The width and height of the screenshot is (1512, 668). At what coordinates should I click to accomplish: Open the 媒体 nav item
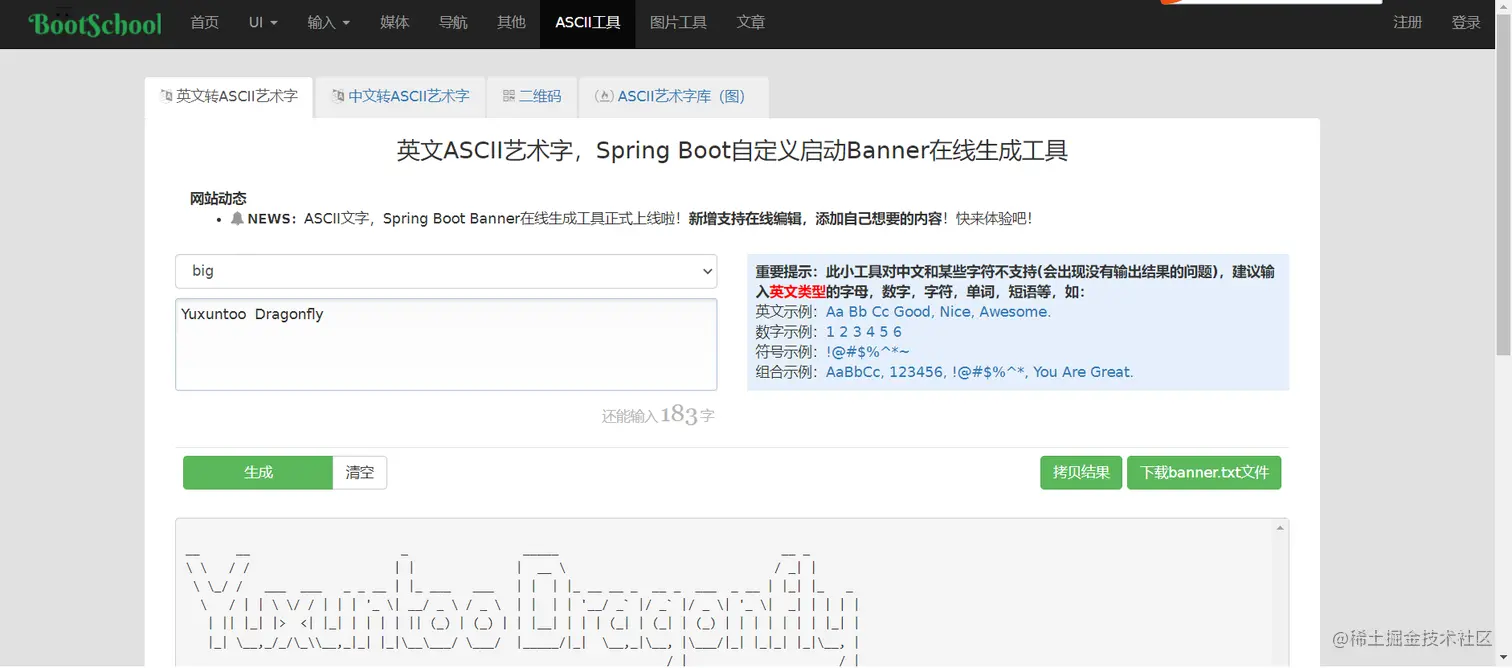pos(395,22)
